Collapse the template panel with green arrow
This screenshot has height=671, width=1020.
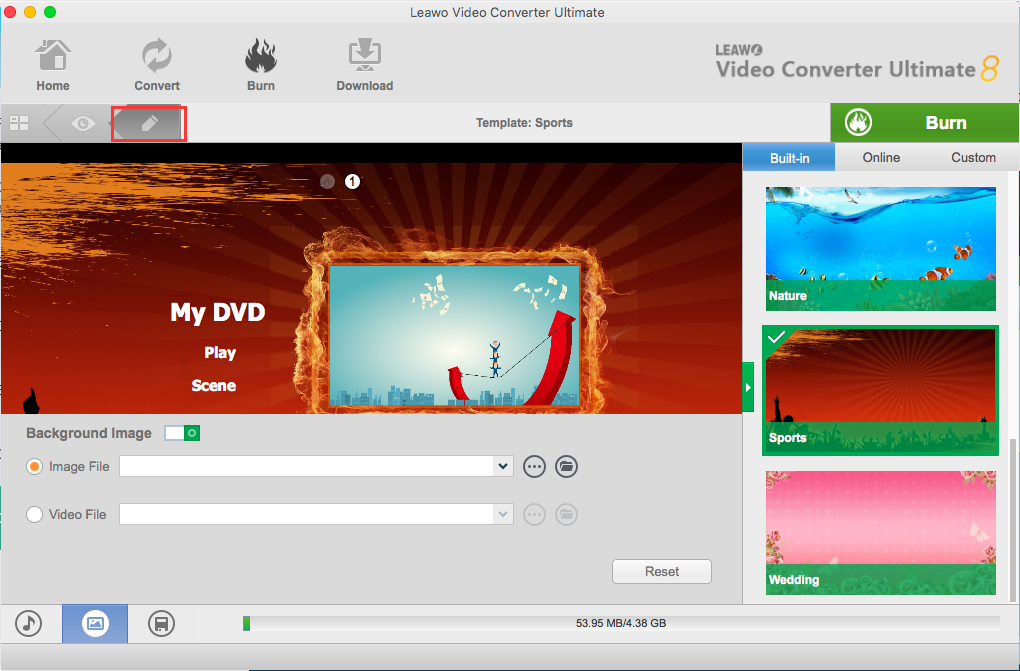click(x=748, y=387)
